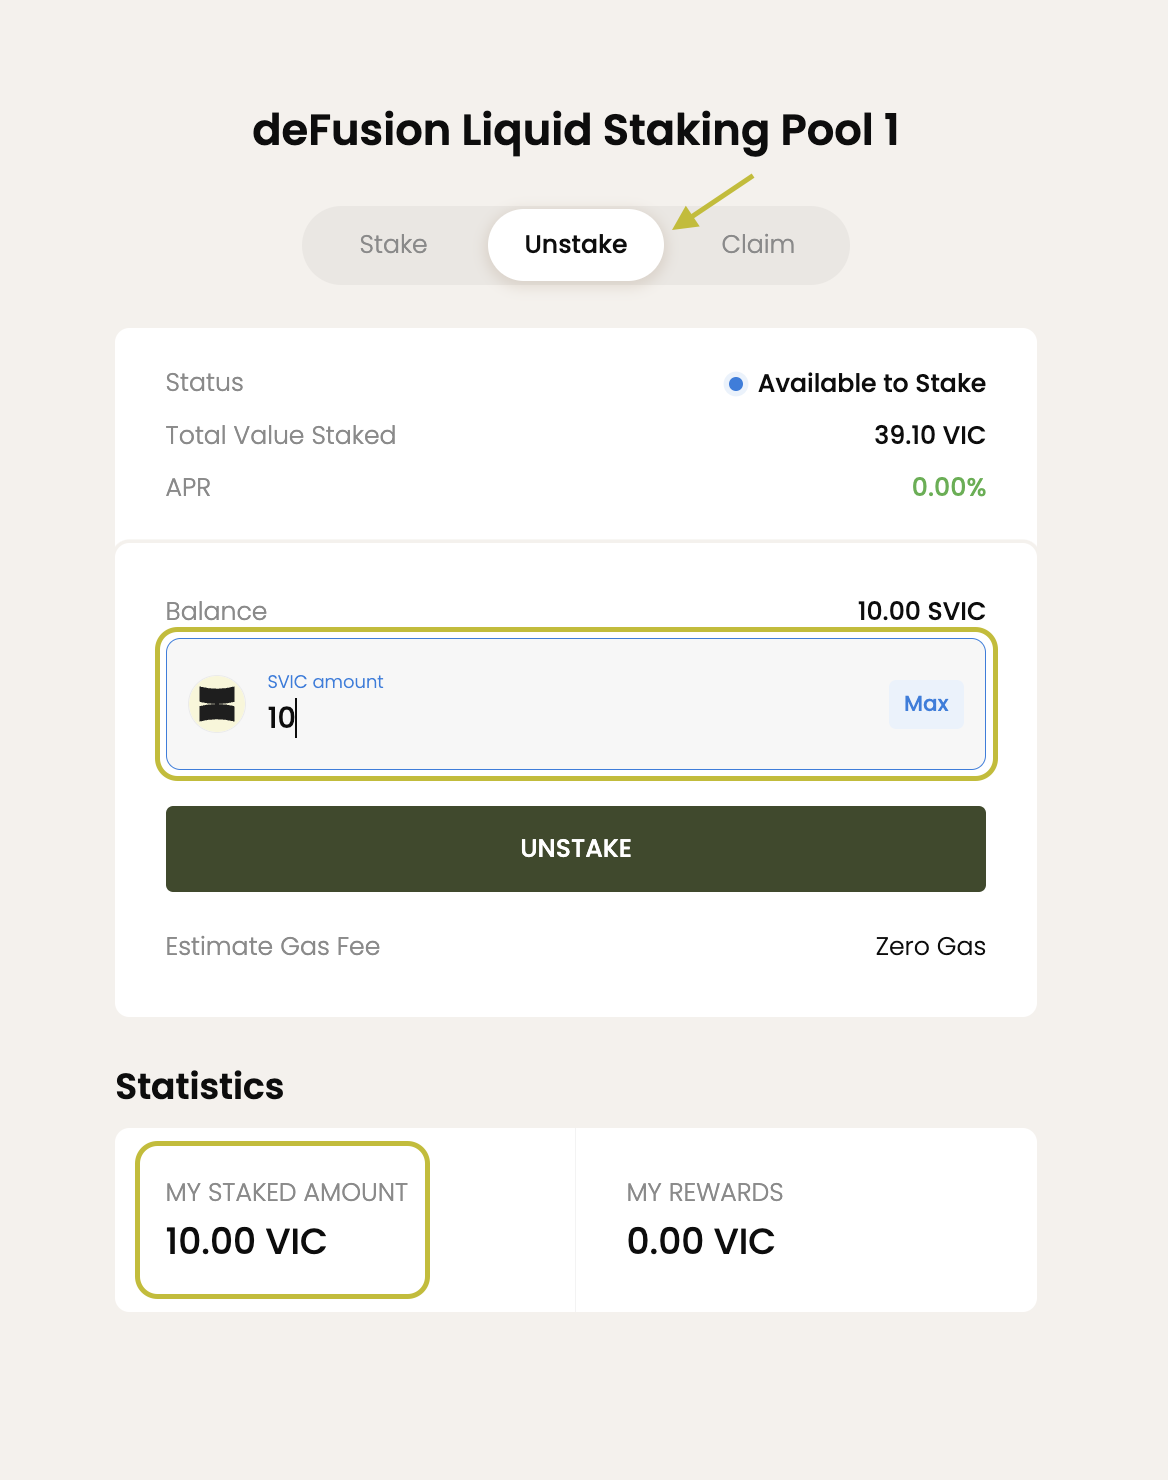Click the 10.00 SVIC balance value
Screen dimensions: 1168x1480
click(921, 611)
